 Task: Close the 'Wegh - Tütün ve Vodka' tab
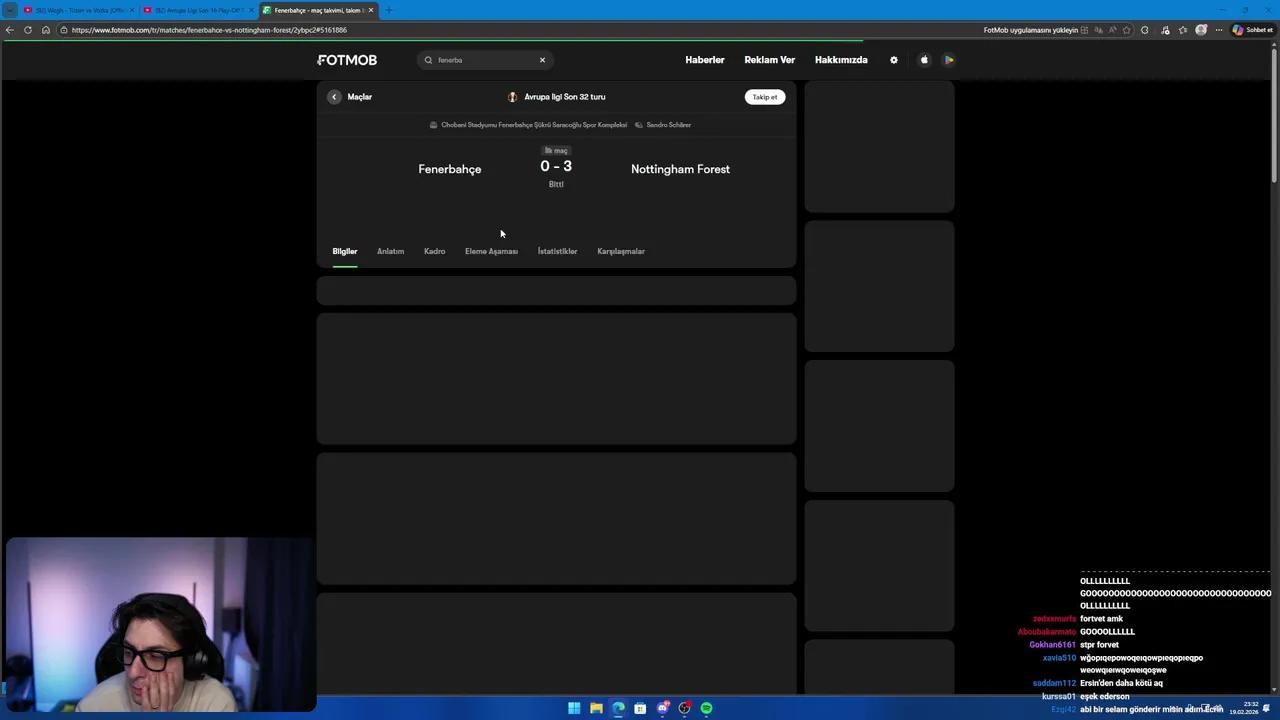[x=131, y=10]
